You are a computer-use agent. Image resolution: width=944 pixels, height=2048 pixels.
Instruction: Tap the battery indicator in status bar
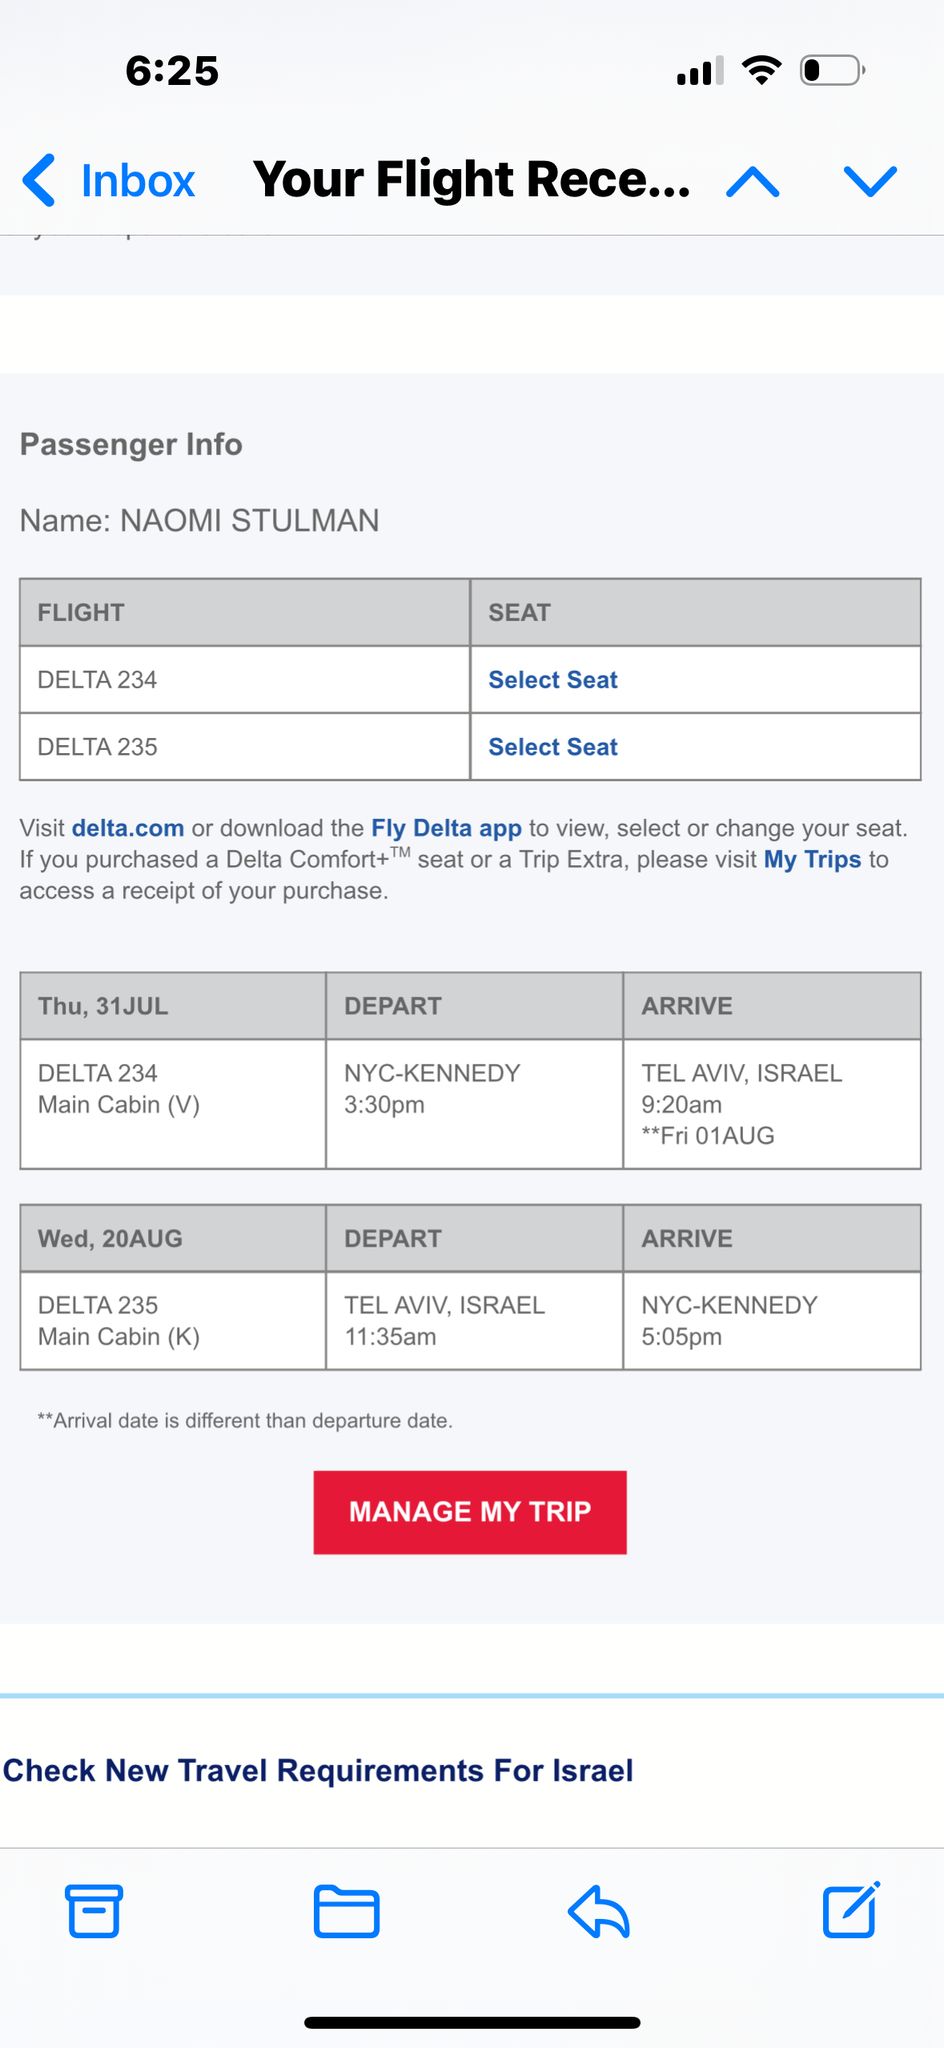tap(832, 70)
